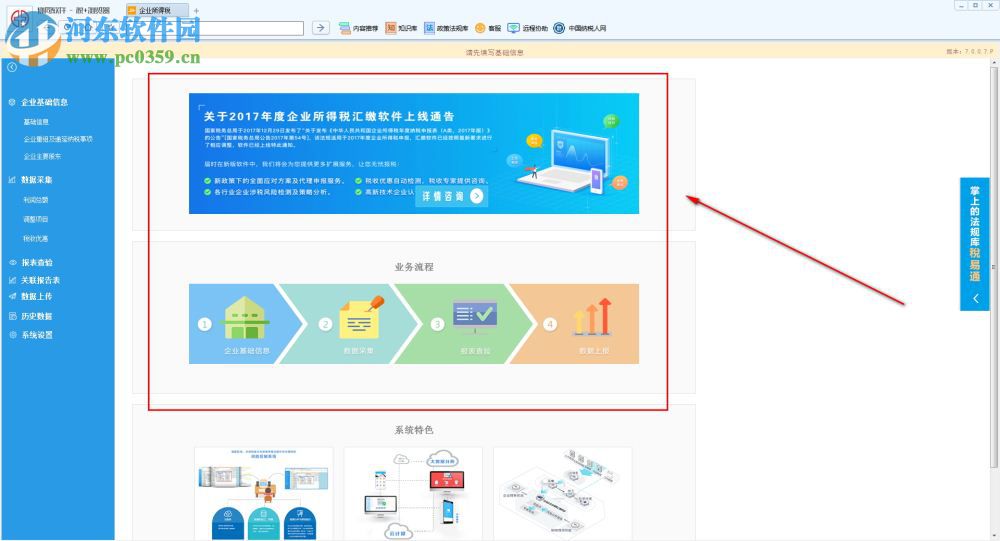The image size is (1000, 541).
Task: Open 关联报告表 in sidebar
Action: click(41, 280)
